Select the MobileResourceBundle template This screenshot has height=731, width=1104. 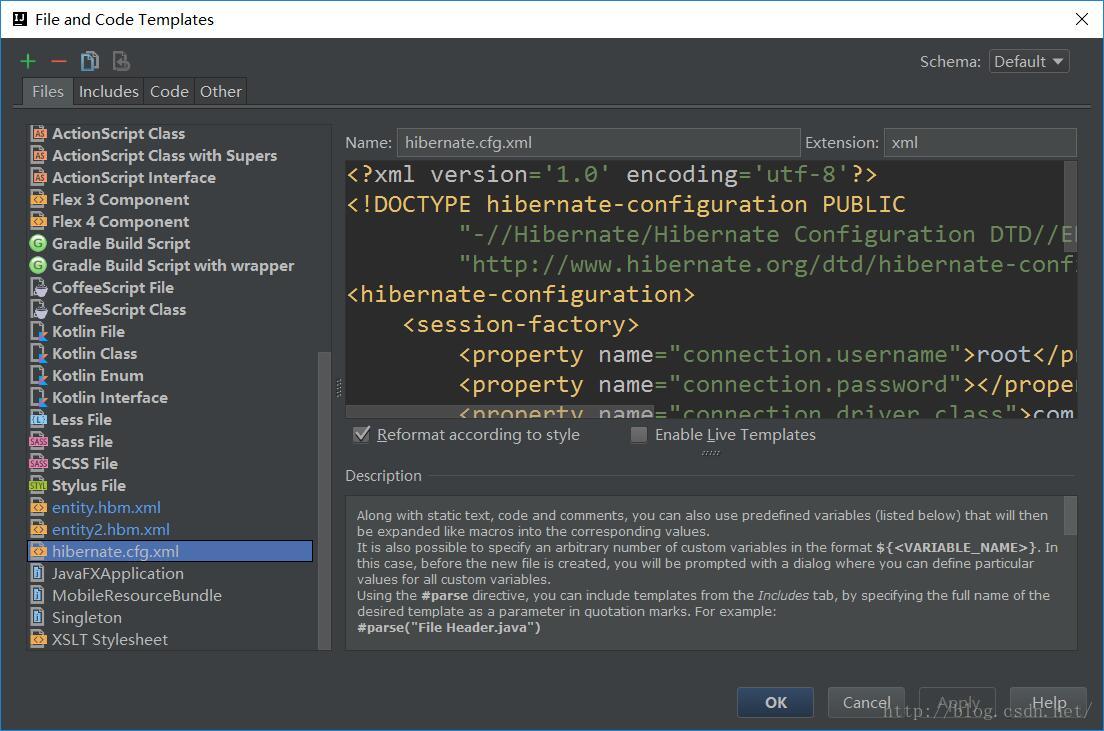click(170, 595)
